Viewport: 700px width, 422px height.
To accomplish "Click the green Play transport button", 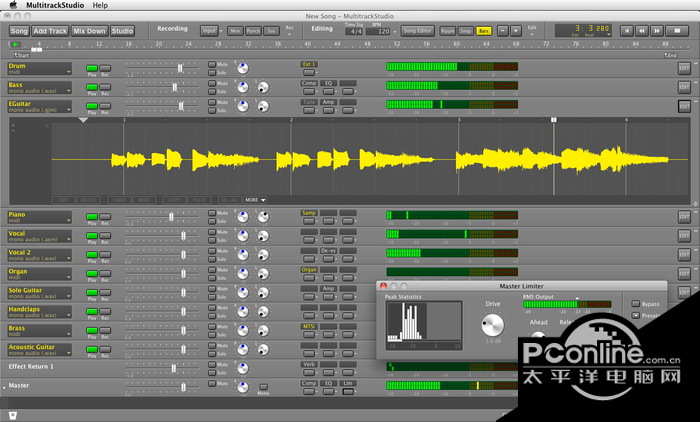I will coord(16,45).
